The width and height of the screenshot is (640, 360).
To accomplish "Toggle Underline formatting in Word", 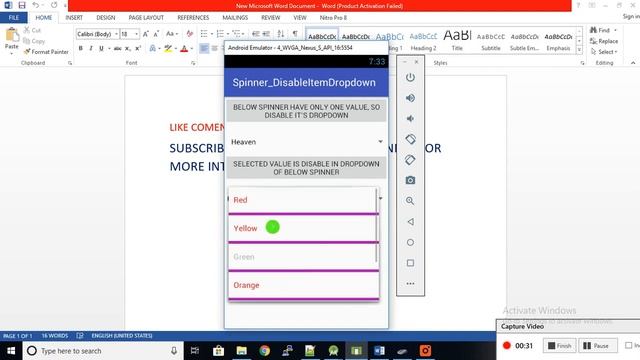I will coord(101,49).
